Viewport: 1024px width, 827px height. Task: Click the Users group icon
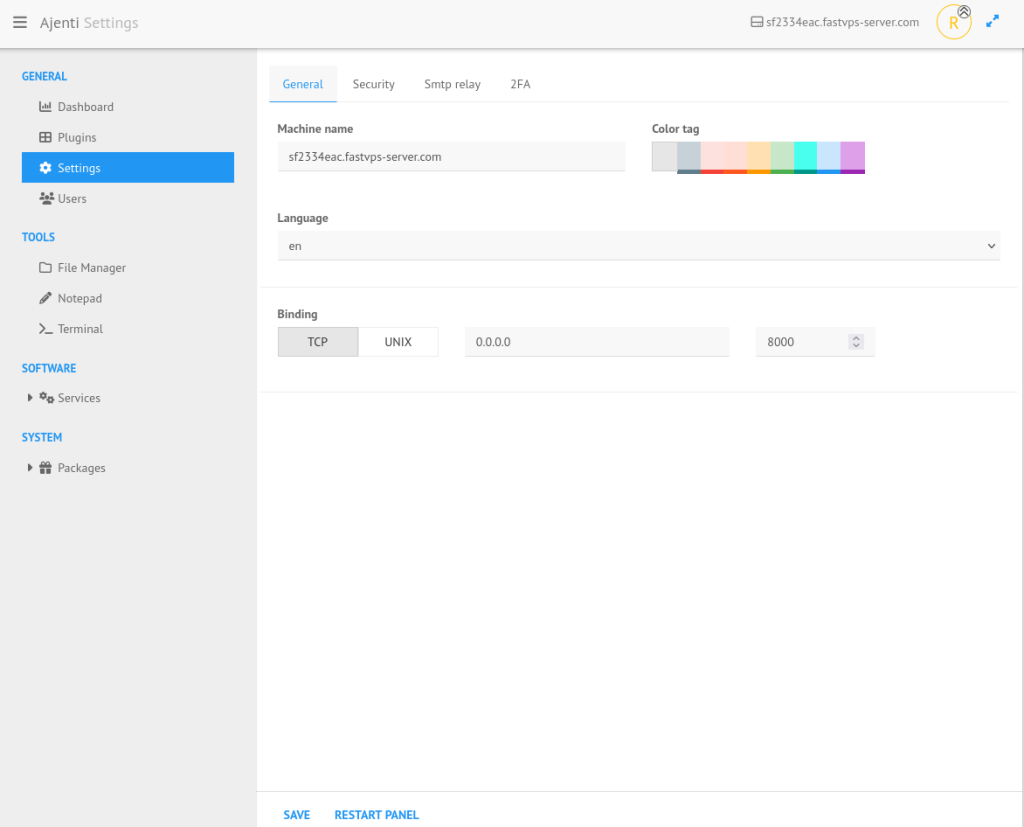point(46,199)
